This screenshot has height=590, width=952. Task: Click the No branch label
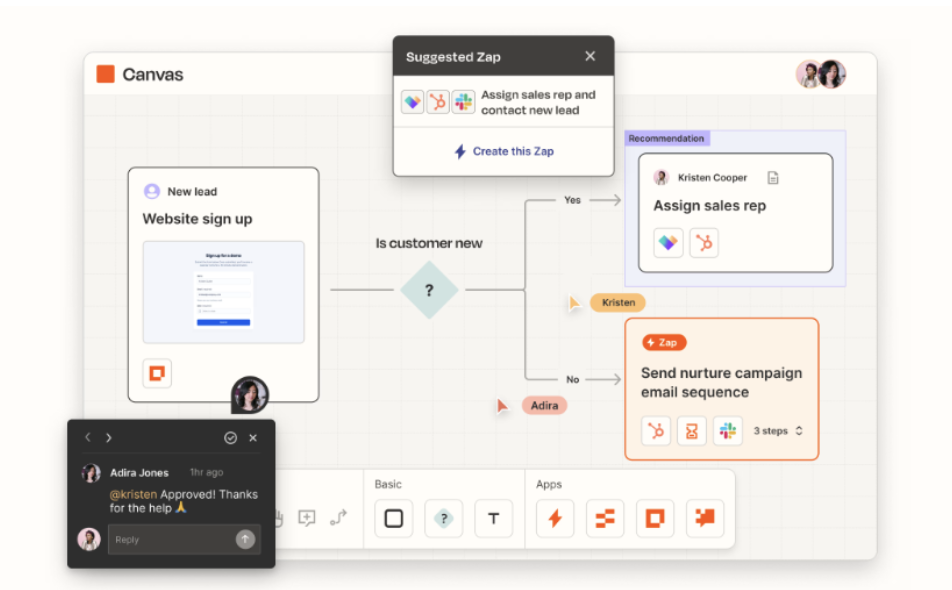point(573,379)
